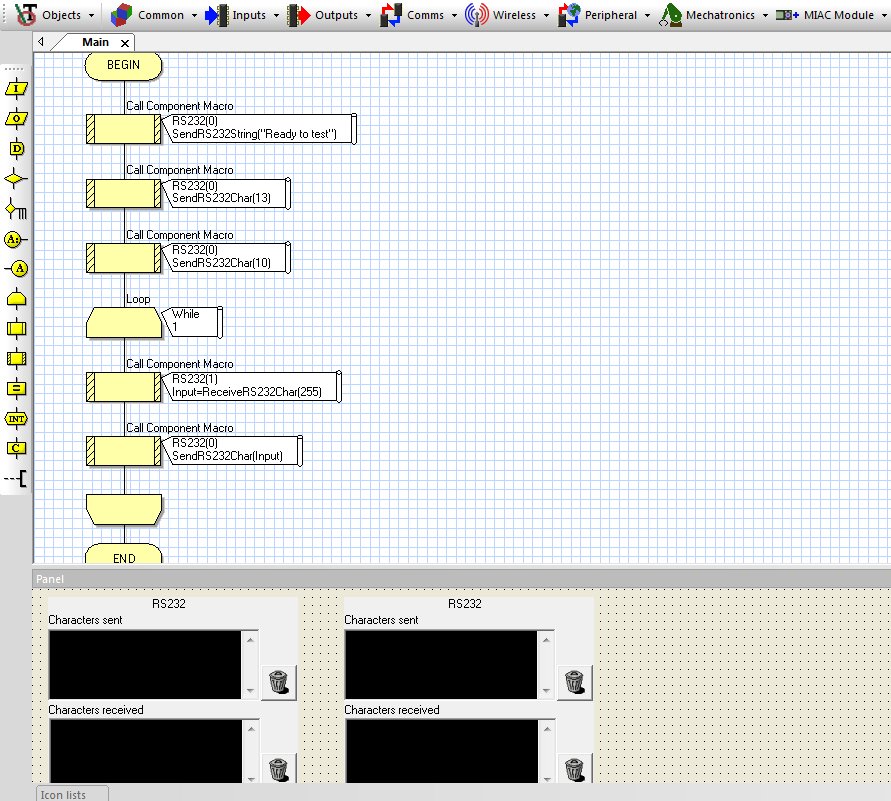This screenshot has width=891, height=801.
Task: Open the Objects component menu
Action: pos(55,15)
